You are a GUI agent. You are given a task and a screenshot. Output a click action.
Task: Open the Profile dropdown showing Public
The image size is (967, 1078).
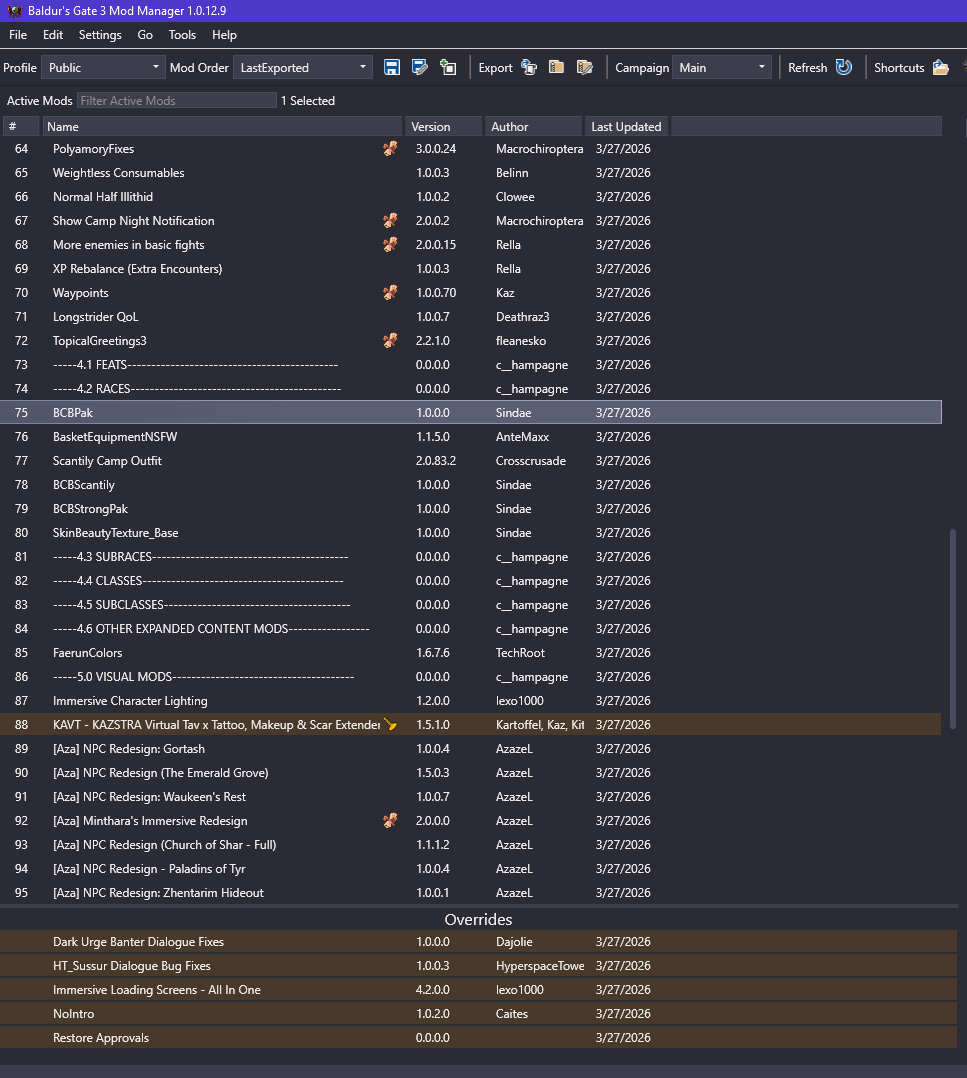click(x=103, y=67)
